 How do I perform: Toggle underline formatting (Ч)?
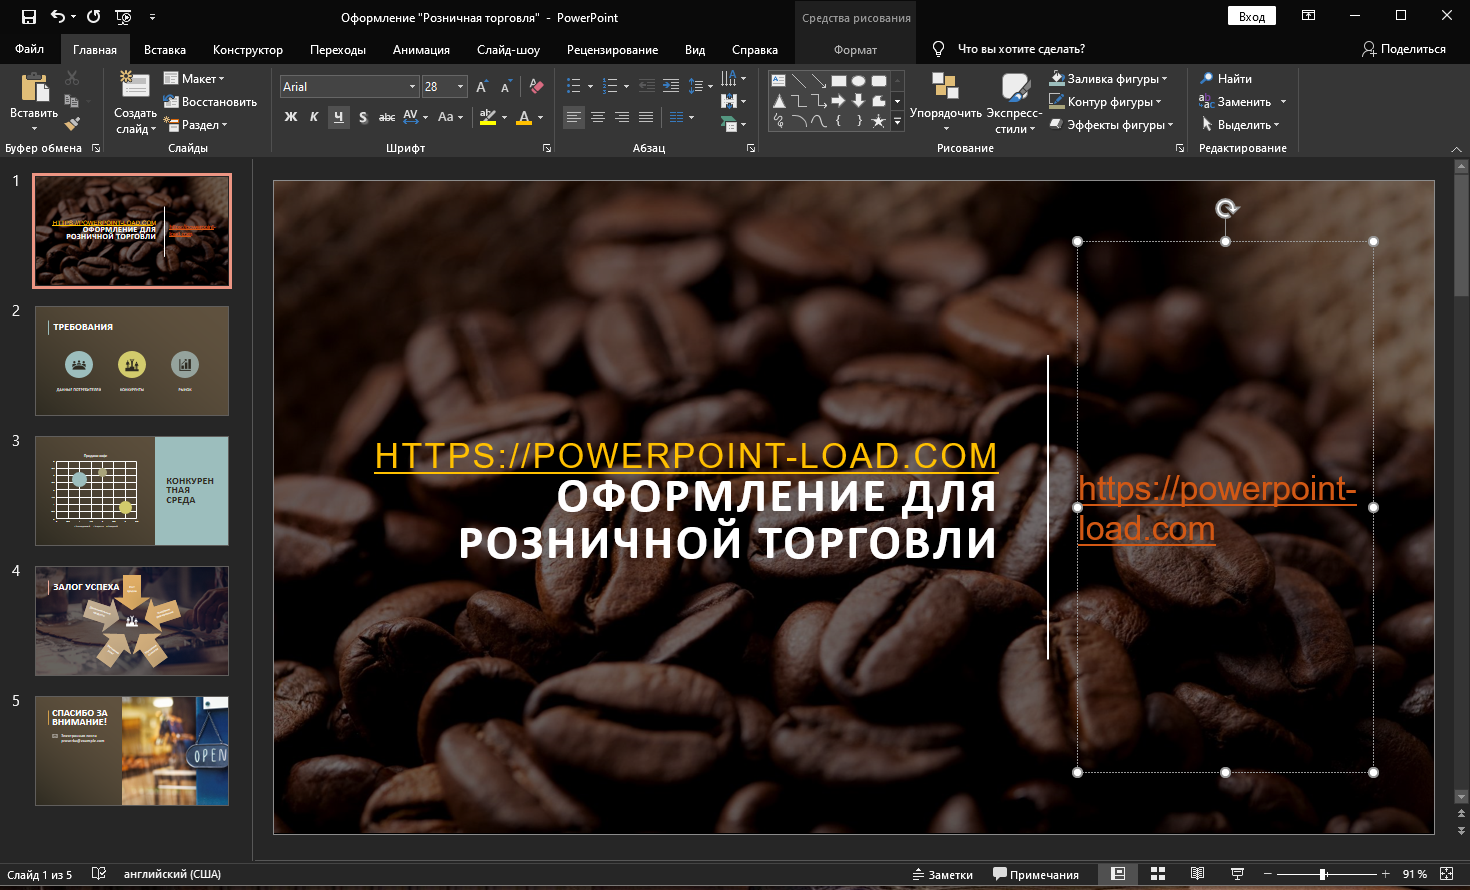(338, 117)
